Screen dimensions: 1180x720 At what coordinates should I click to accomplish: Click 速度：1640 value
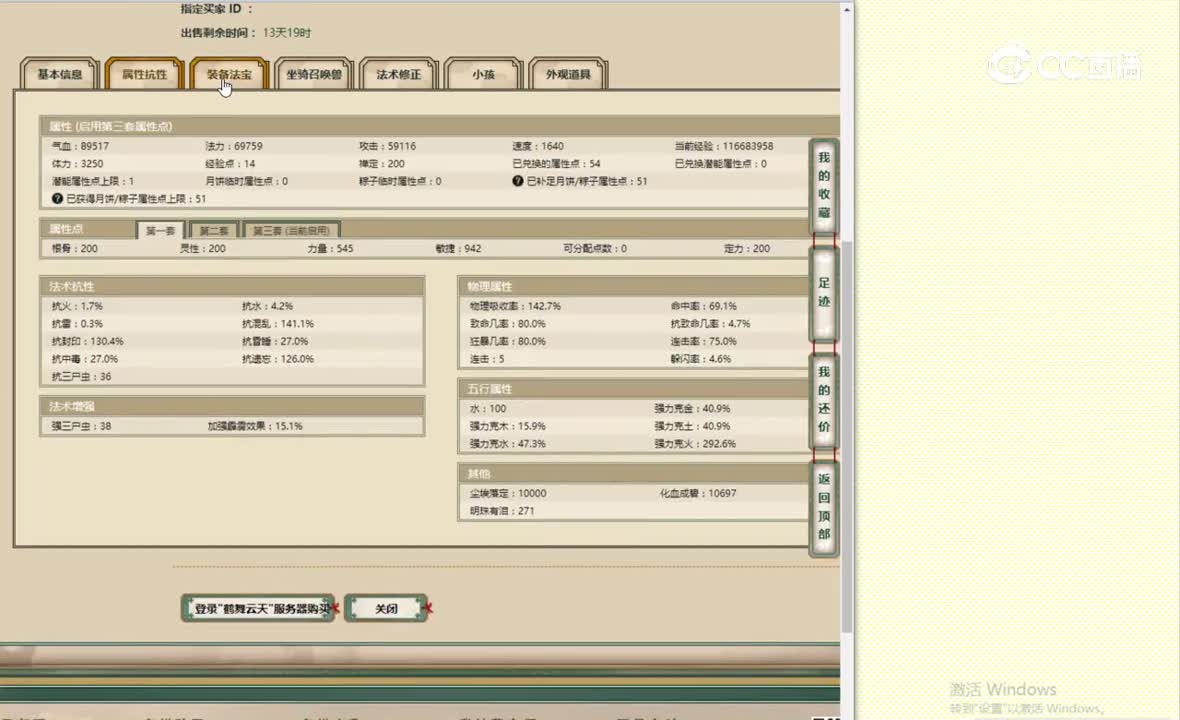pyautogui.click(x=537, y=146)
